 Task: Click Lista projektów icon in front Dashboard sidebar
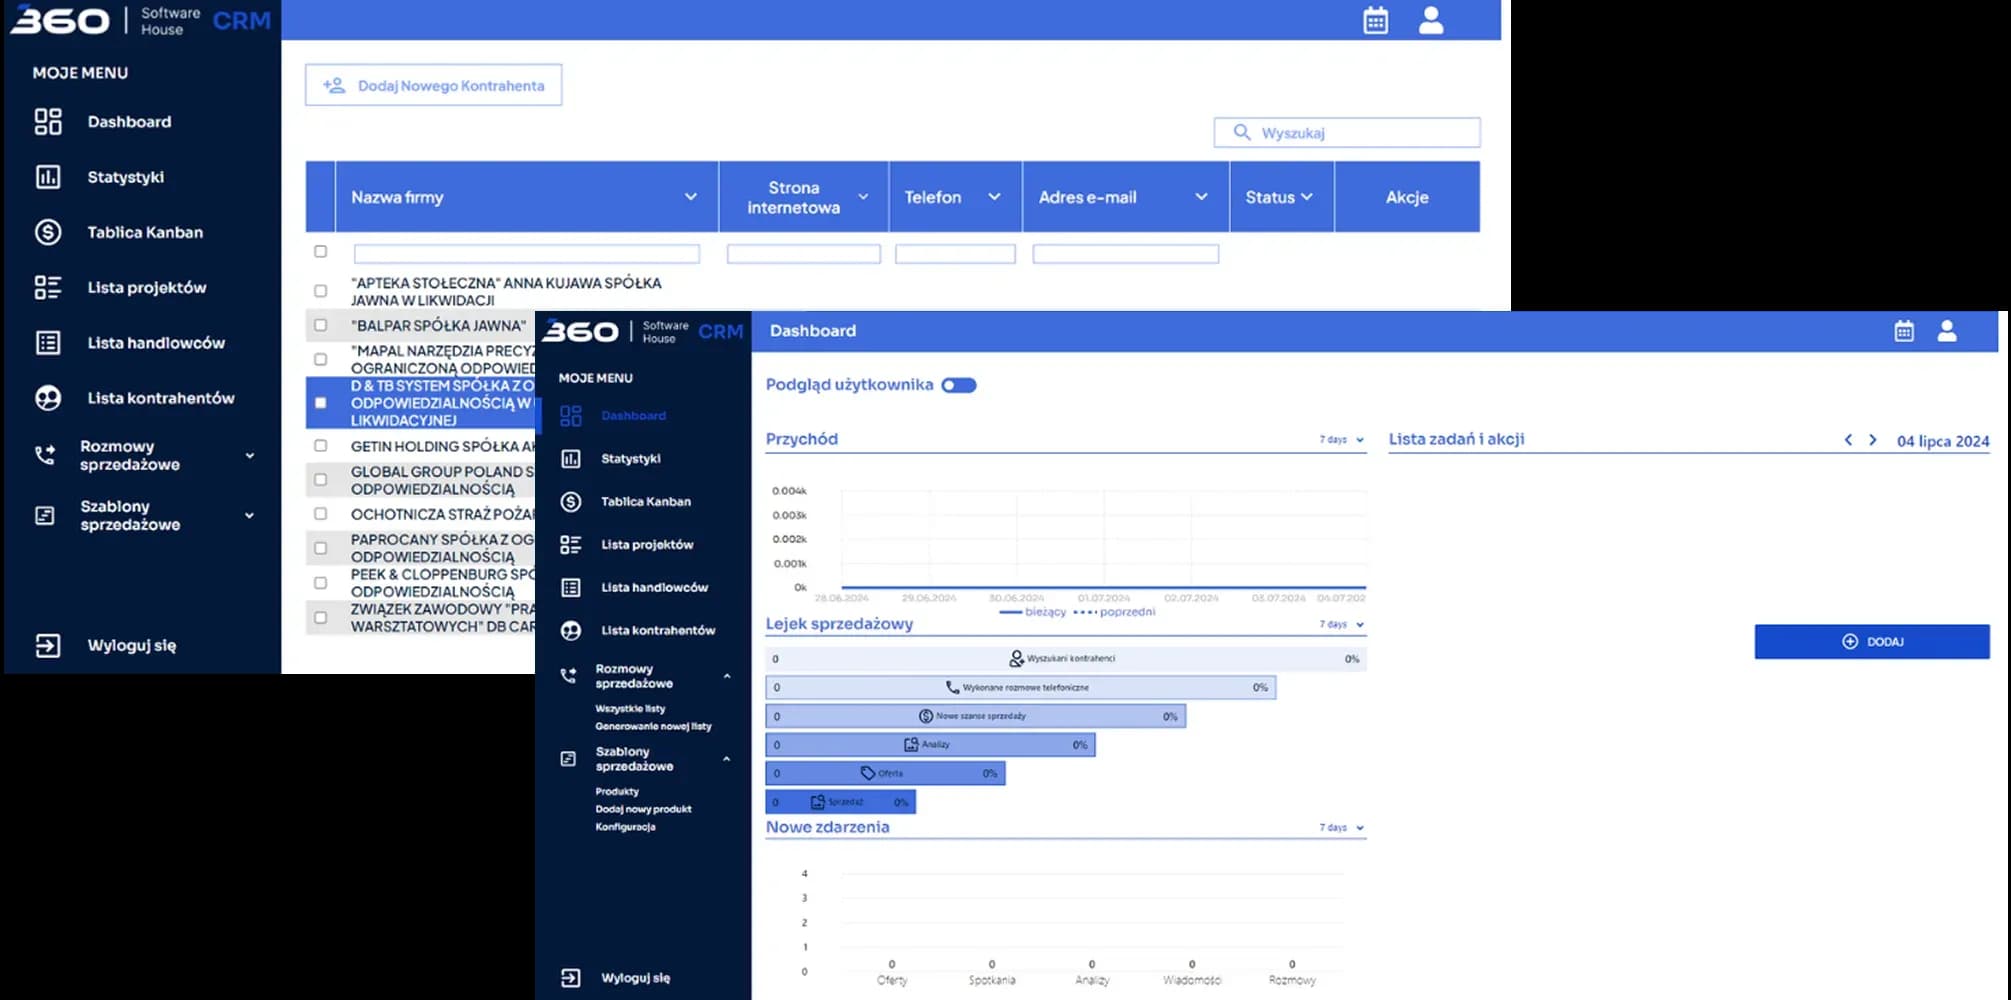tap(571, 545)
